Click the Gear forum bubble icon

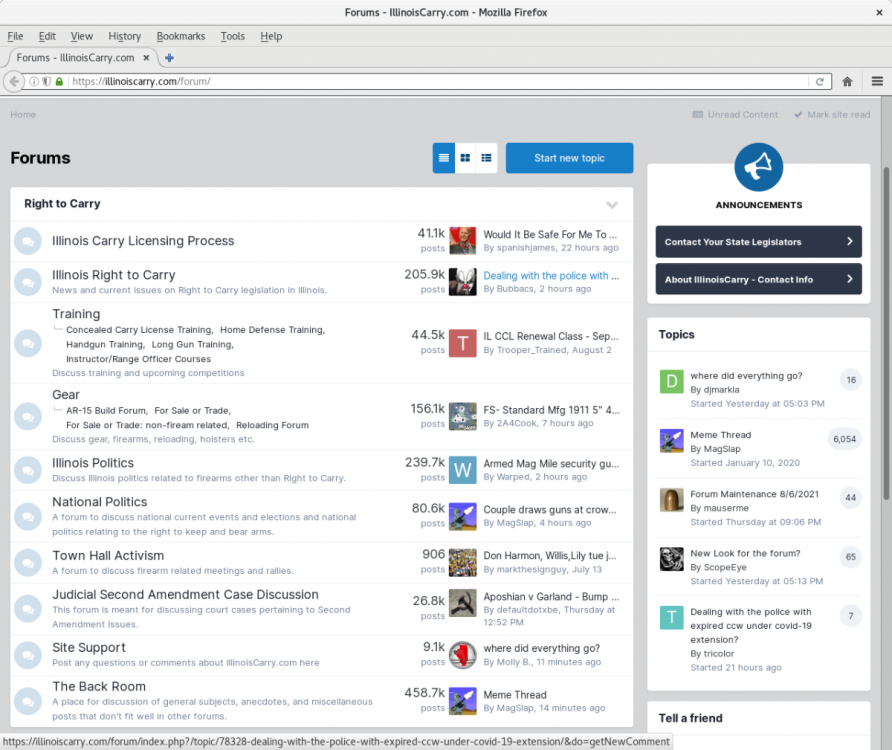click(28, 417)
